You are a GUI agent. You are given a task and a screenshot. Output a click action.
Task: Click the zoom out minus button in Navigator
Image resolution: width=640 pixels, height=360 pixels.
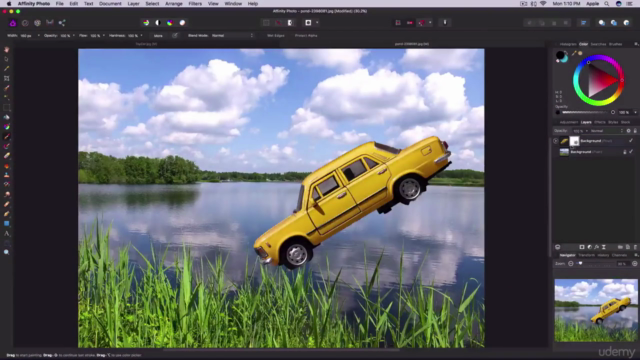[x=571, y=264]
